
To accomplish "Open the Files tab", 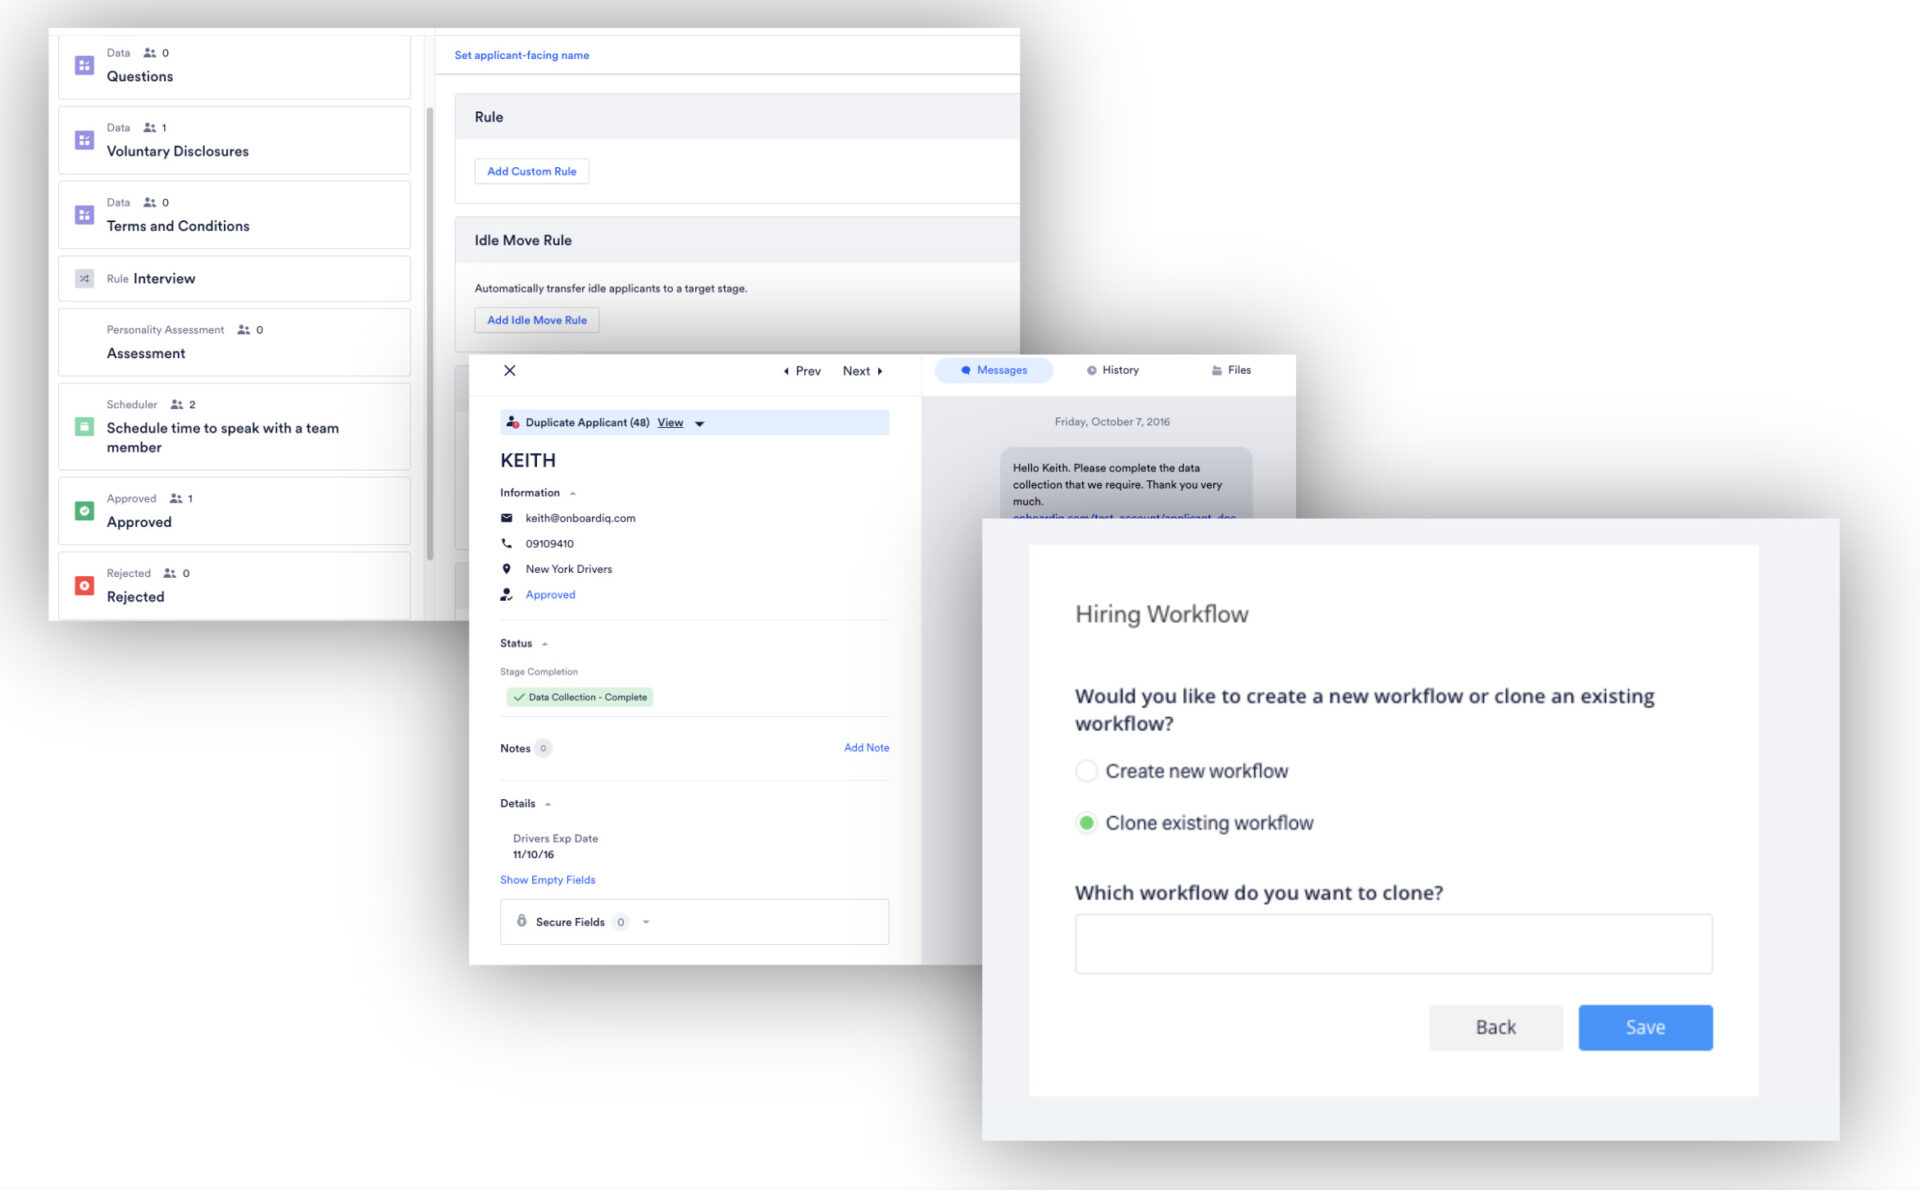I will (x=1231, y=371).
